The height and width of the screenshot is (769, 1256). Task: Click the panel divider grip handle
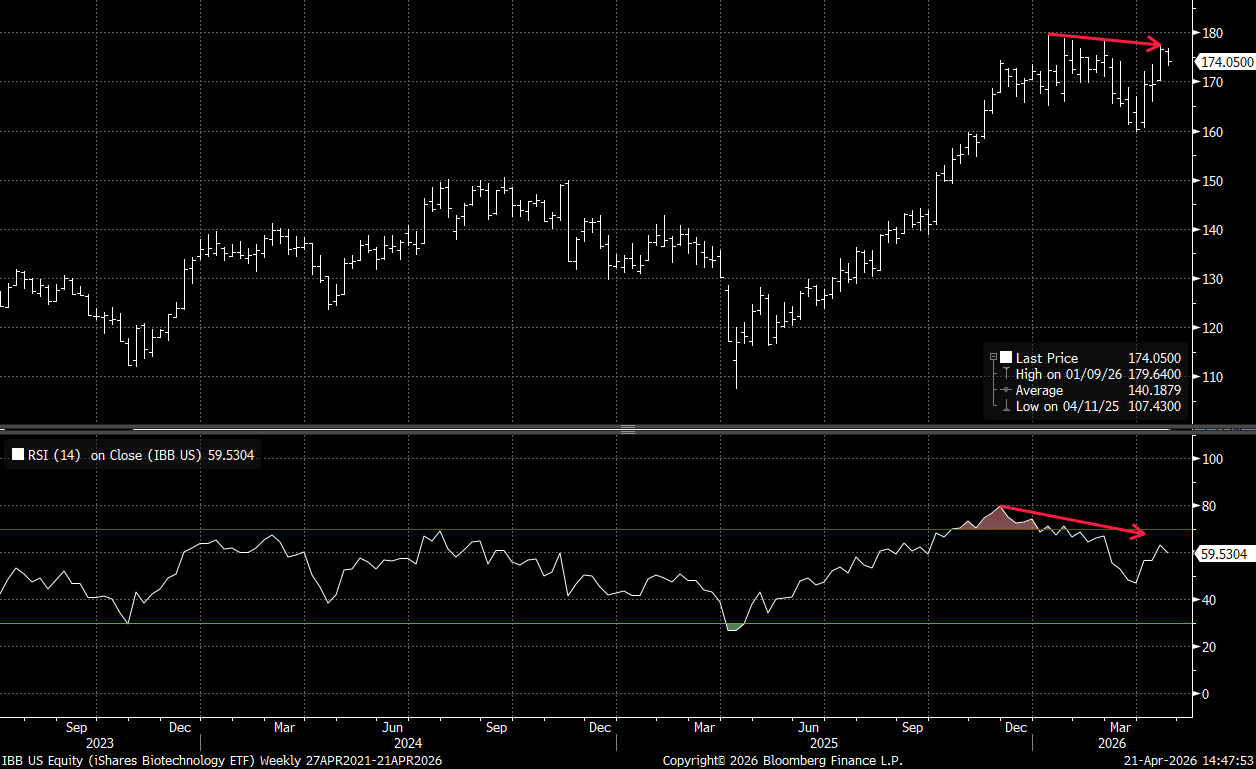pos(628,429)
